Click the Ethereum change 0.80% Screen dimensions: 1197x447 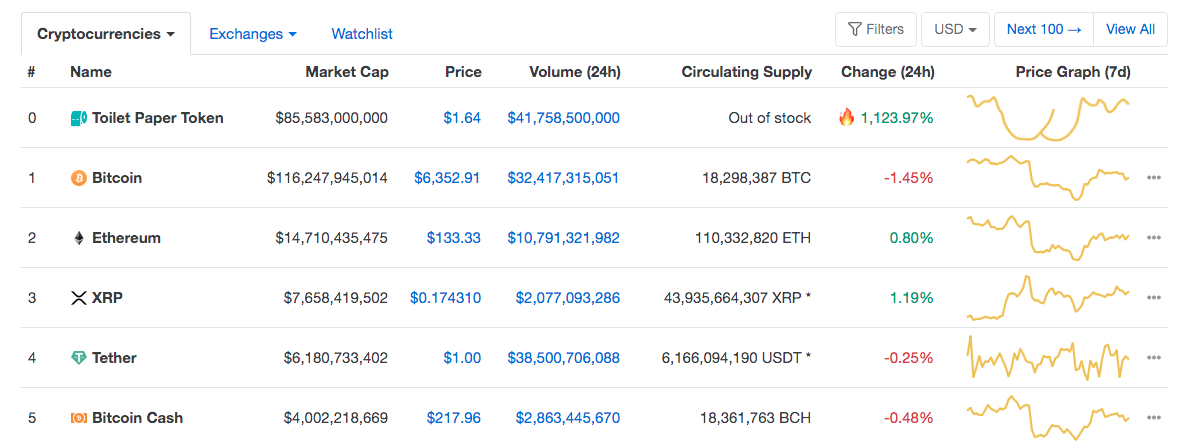(x=911, y=238)
